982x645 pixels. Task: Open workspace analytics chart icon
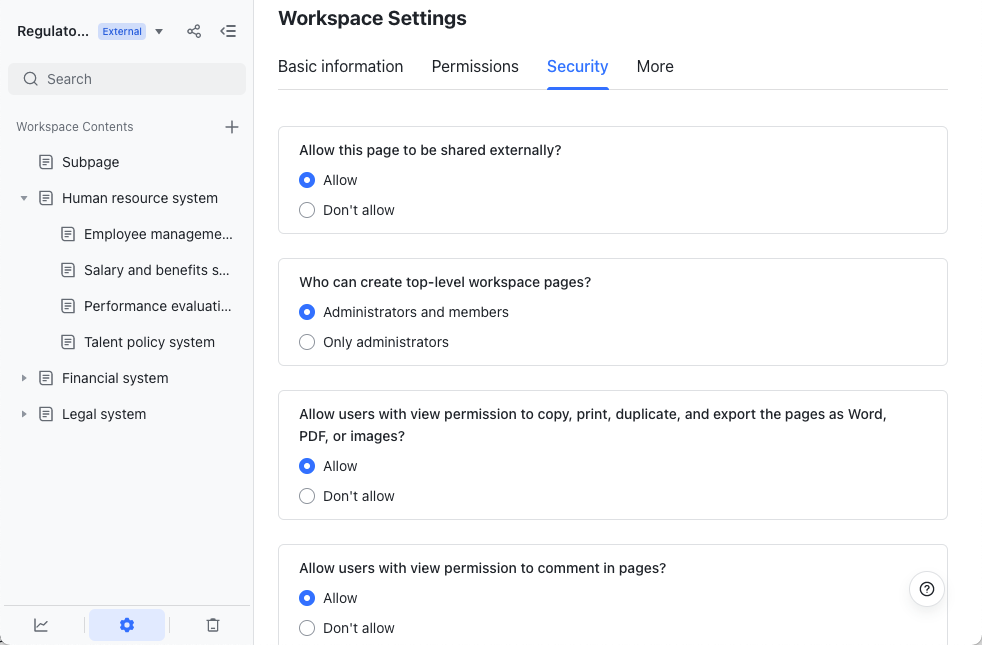tap(41, 625)
